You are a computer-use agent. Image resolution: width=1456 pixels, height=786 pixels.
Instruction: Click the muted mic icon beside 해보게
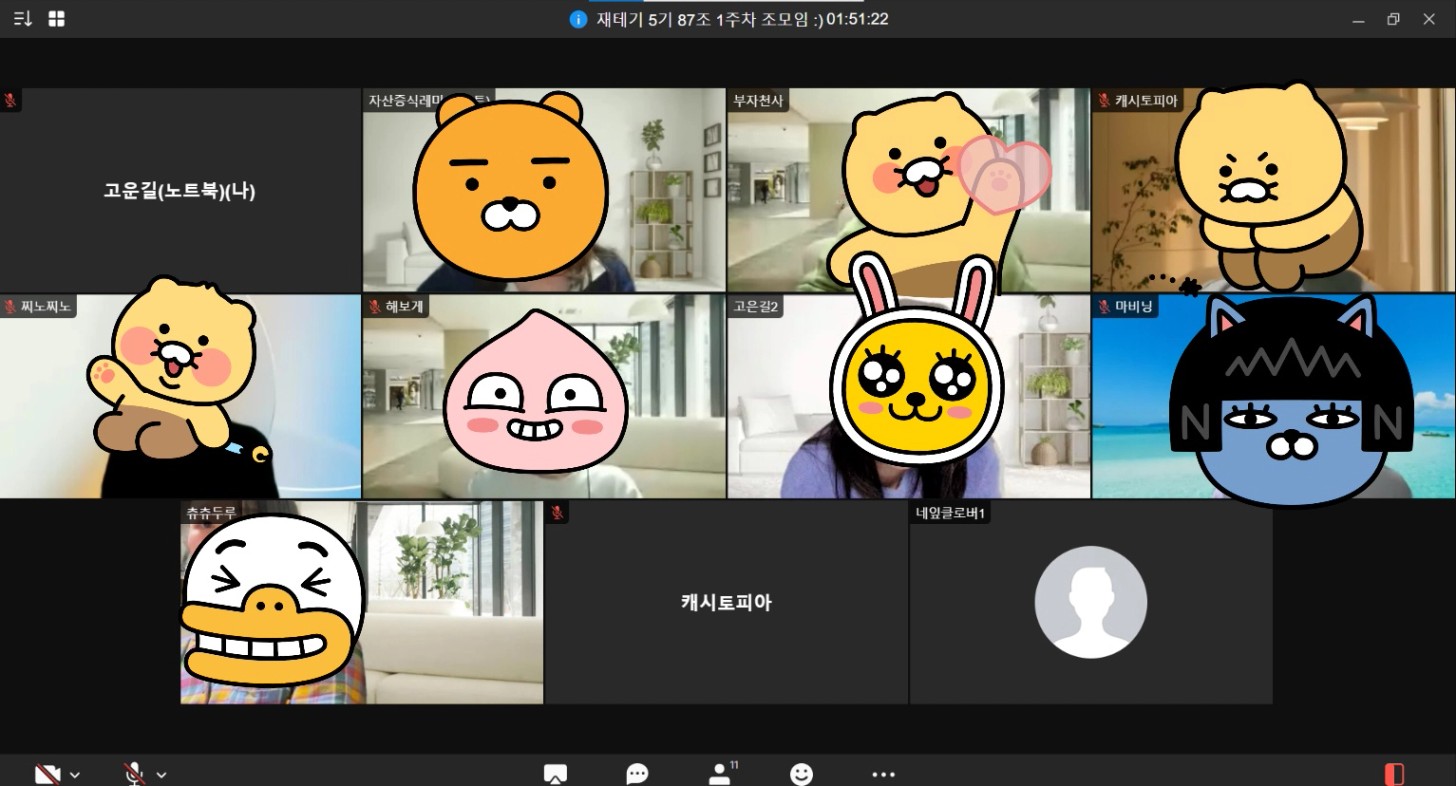pos(374,306)
